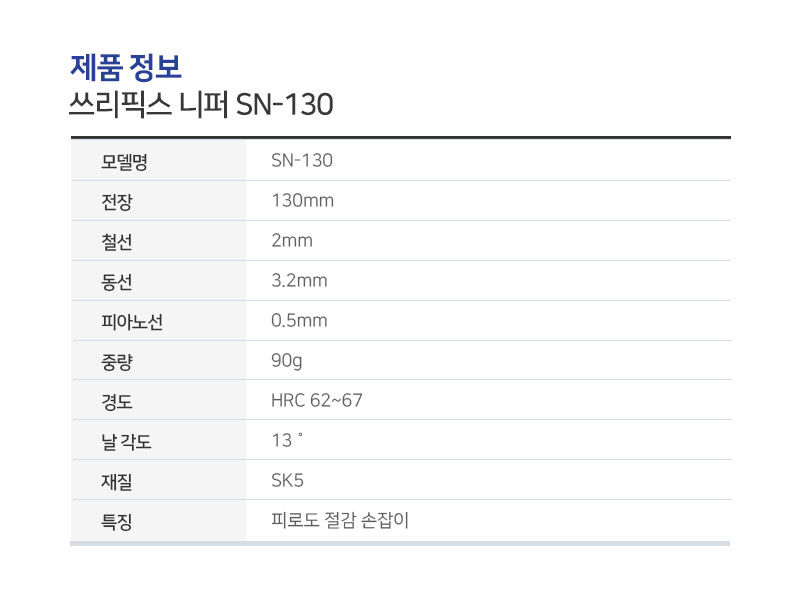Select the 중량 row label
Screen dimensions: 800x615
pos(117,362)
